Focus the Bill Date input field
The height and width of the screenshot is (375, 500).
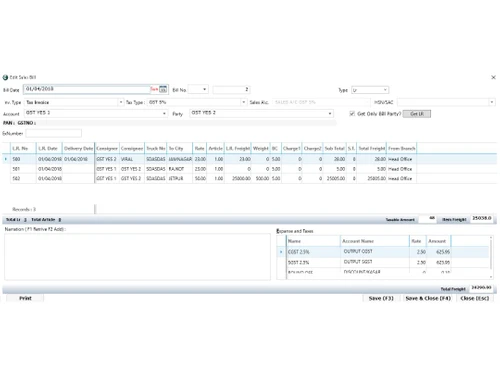pyautogui.click(x=87, y=89)
